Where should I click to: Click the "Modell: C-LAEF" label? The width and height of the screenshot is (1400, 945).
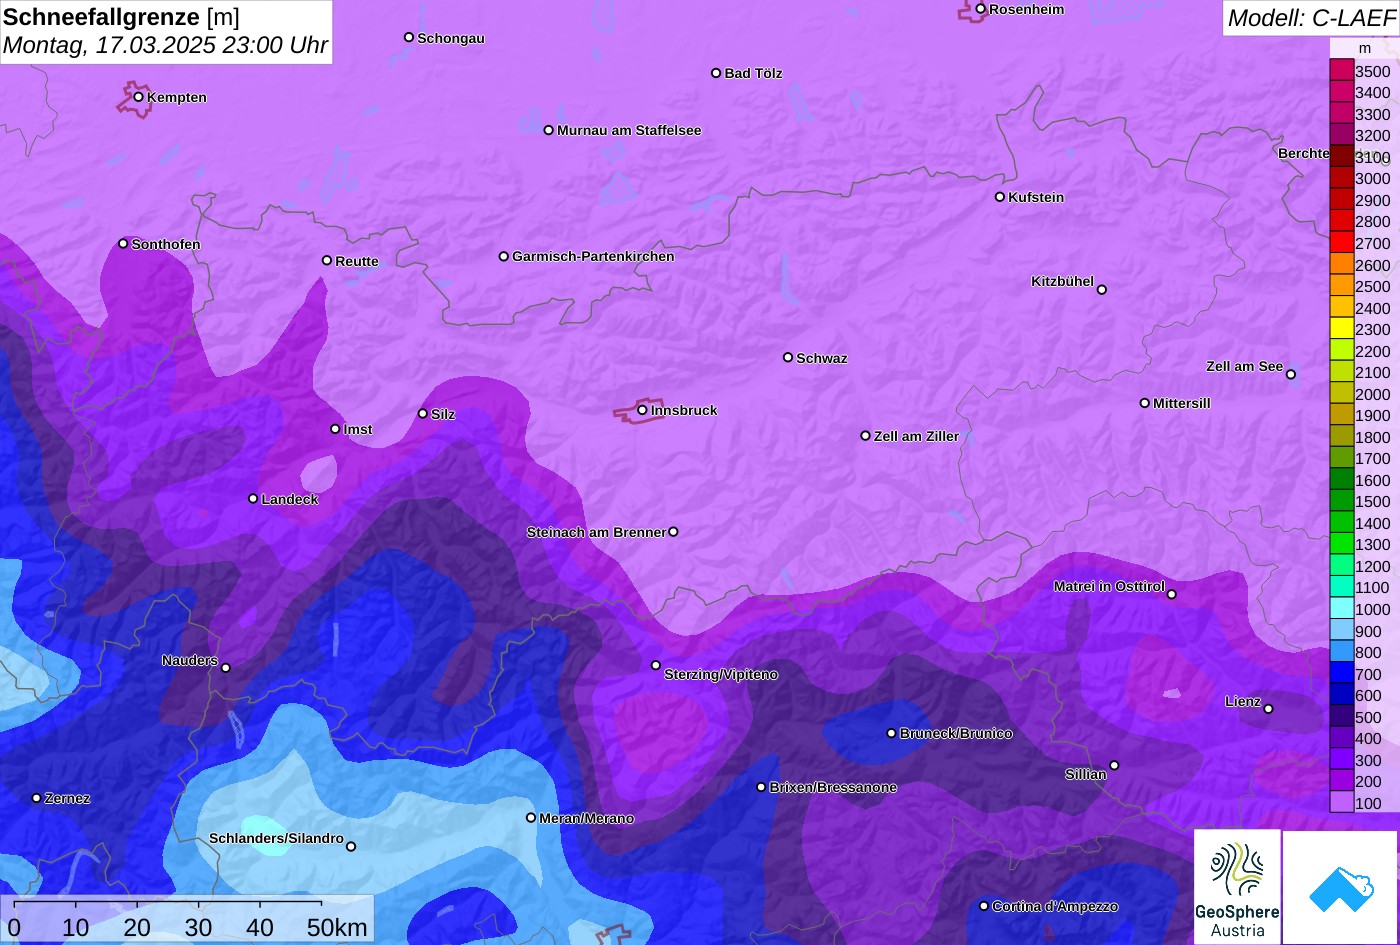[x=1310, y=18]
